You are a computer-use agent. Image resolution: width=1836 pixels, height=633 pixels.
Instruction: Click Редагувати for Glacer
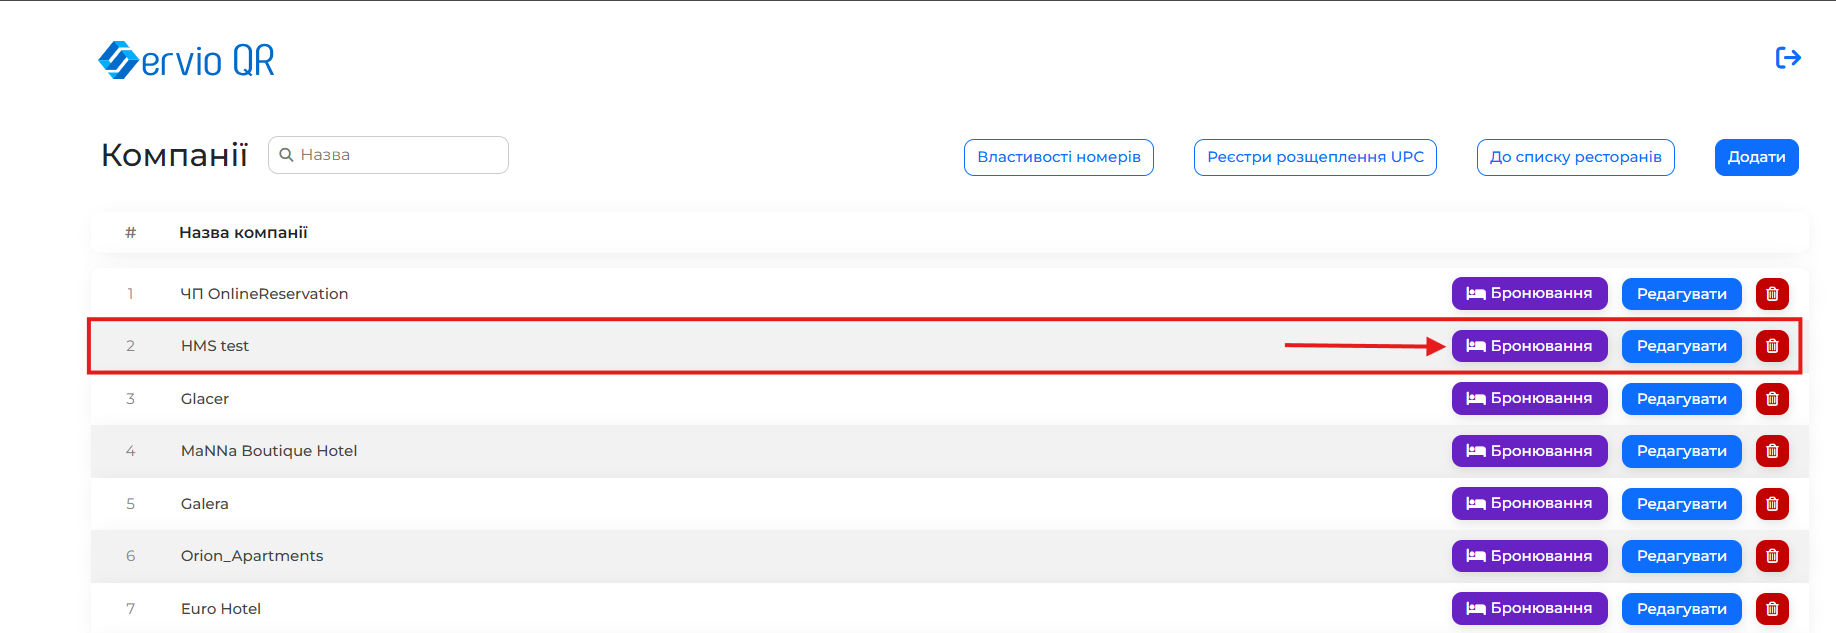[x=1681, y=399]
